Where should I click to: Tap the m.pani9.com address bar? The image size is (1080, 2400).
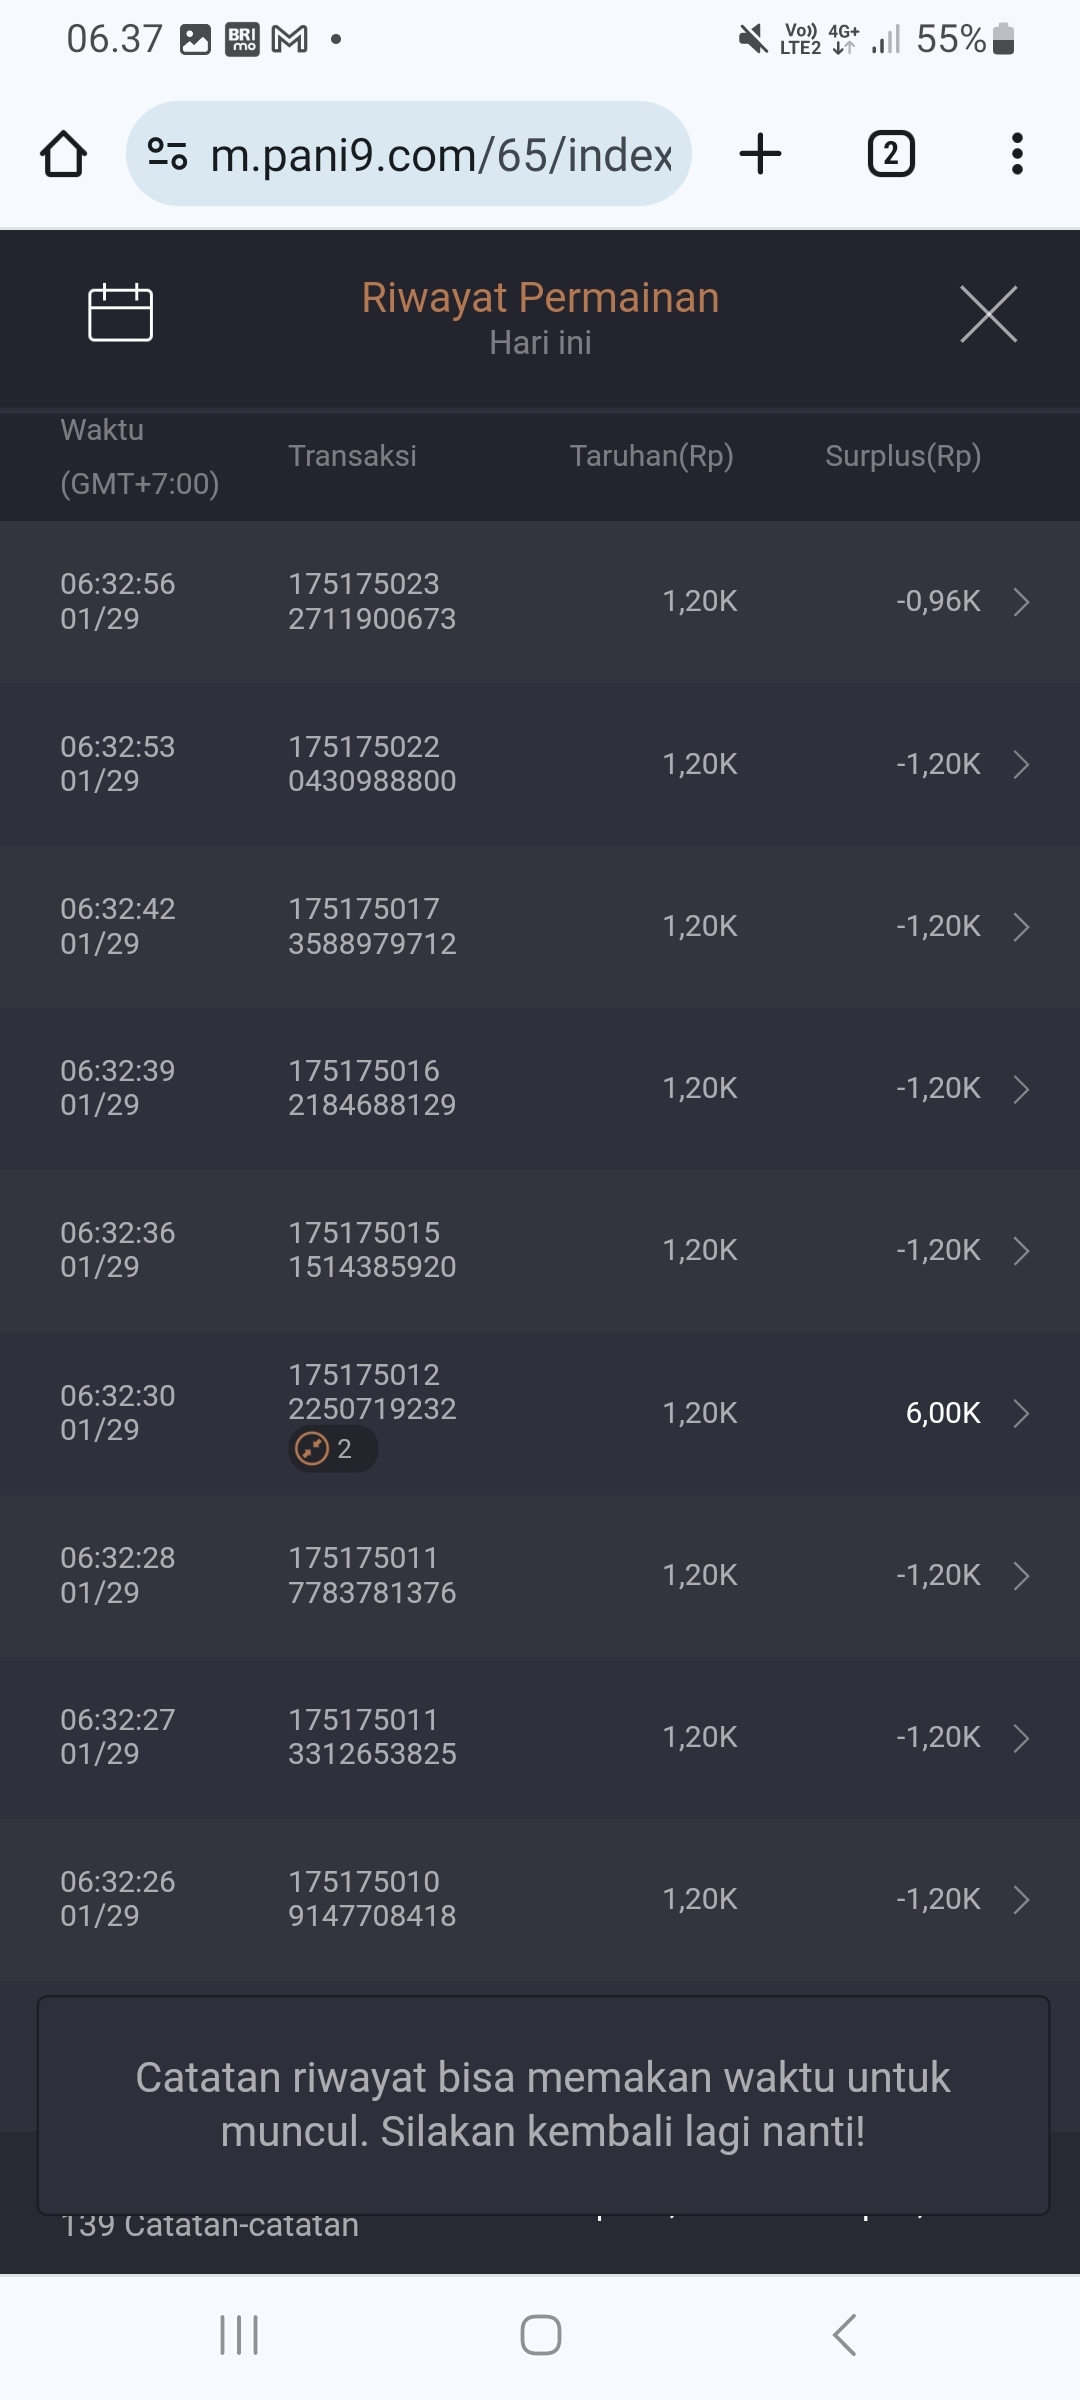pos(440,154)
